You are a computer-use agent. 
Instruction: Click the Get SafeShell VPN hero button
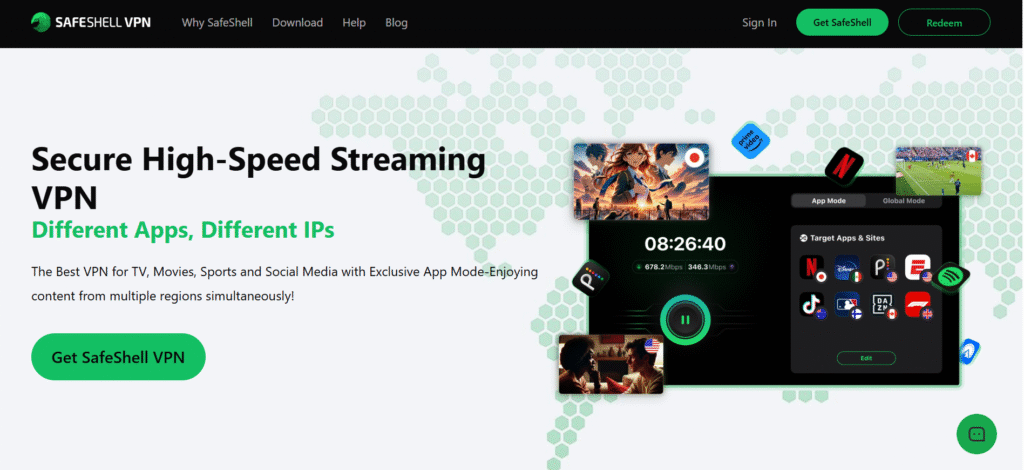(x=118, y=357)
